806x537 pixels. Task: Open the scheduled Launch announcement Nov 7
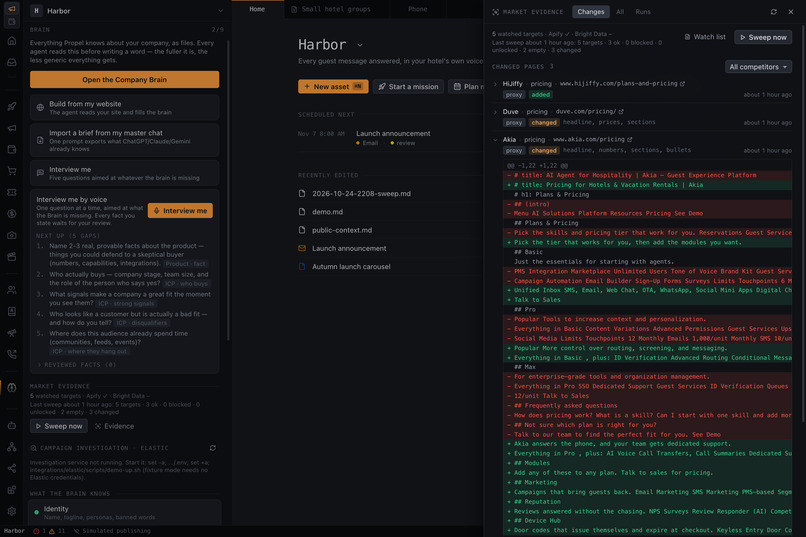(x=393, y=134)
